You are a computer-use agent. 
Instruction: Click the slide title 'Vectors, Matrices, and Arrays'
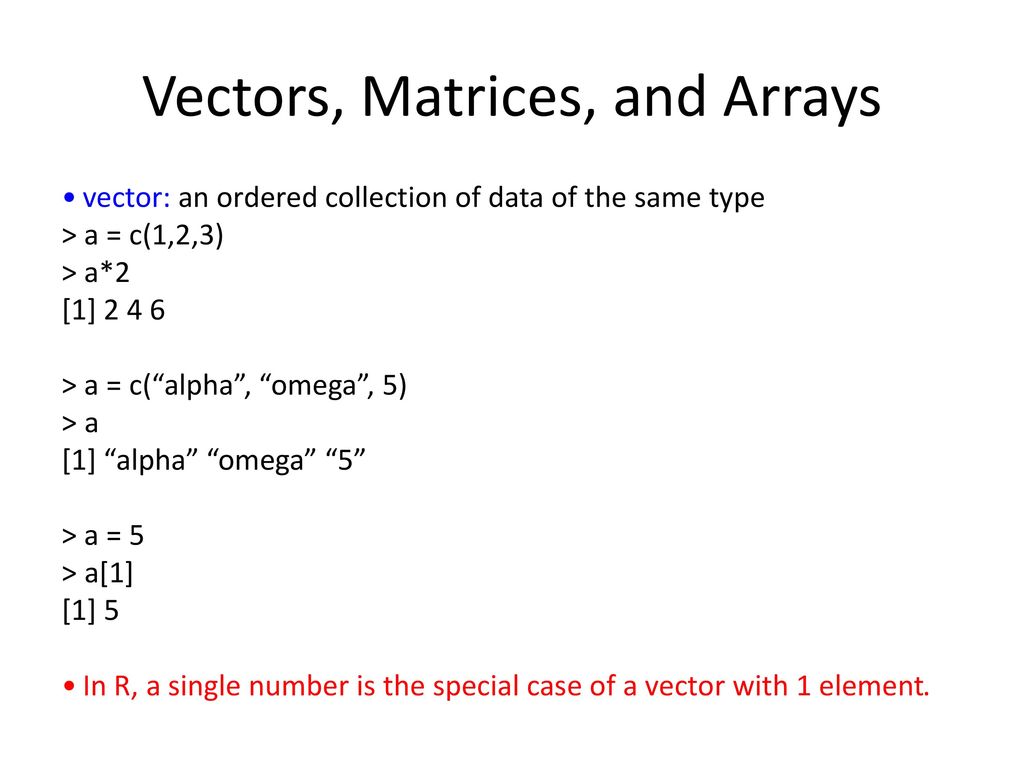coord(511,98)
